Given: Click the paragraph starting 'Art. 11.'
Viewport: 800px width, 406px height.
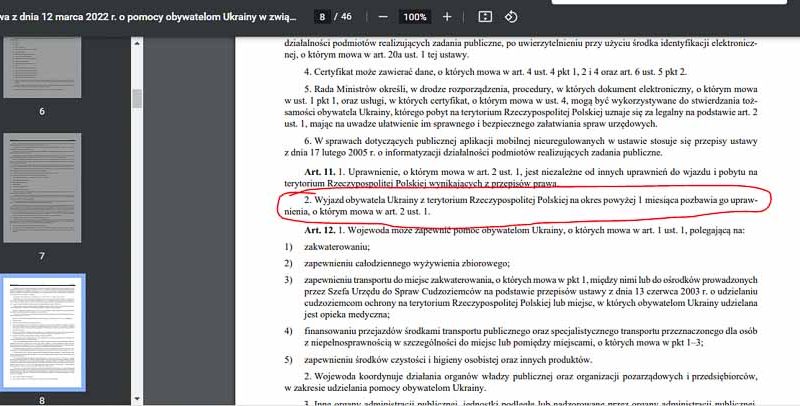Looking at the screenshot, I should [x=521, y=177].
